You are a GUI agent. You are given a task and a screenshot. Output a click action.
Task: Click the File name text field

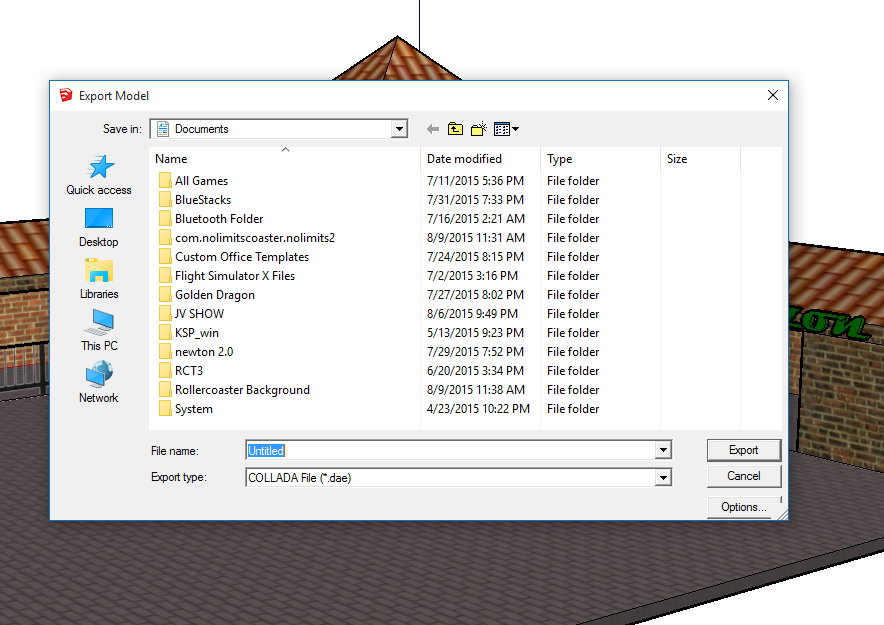pyautogui.click(x=450, y=451)
